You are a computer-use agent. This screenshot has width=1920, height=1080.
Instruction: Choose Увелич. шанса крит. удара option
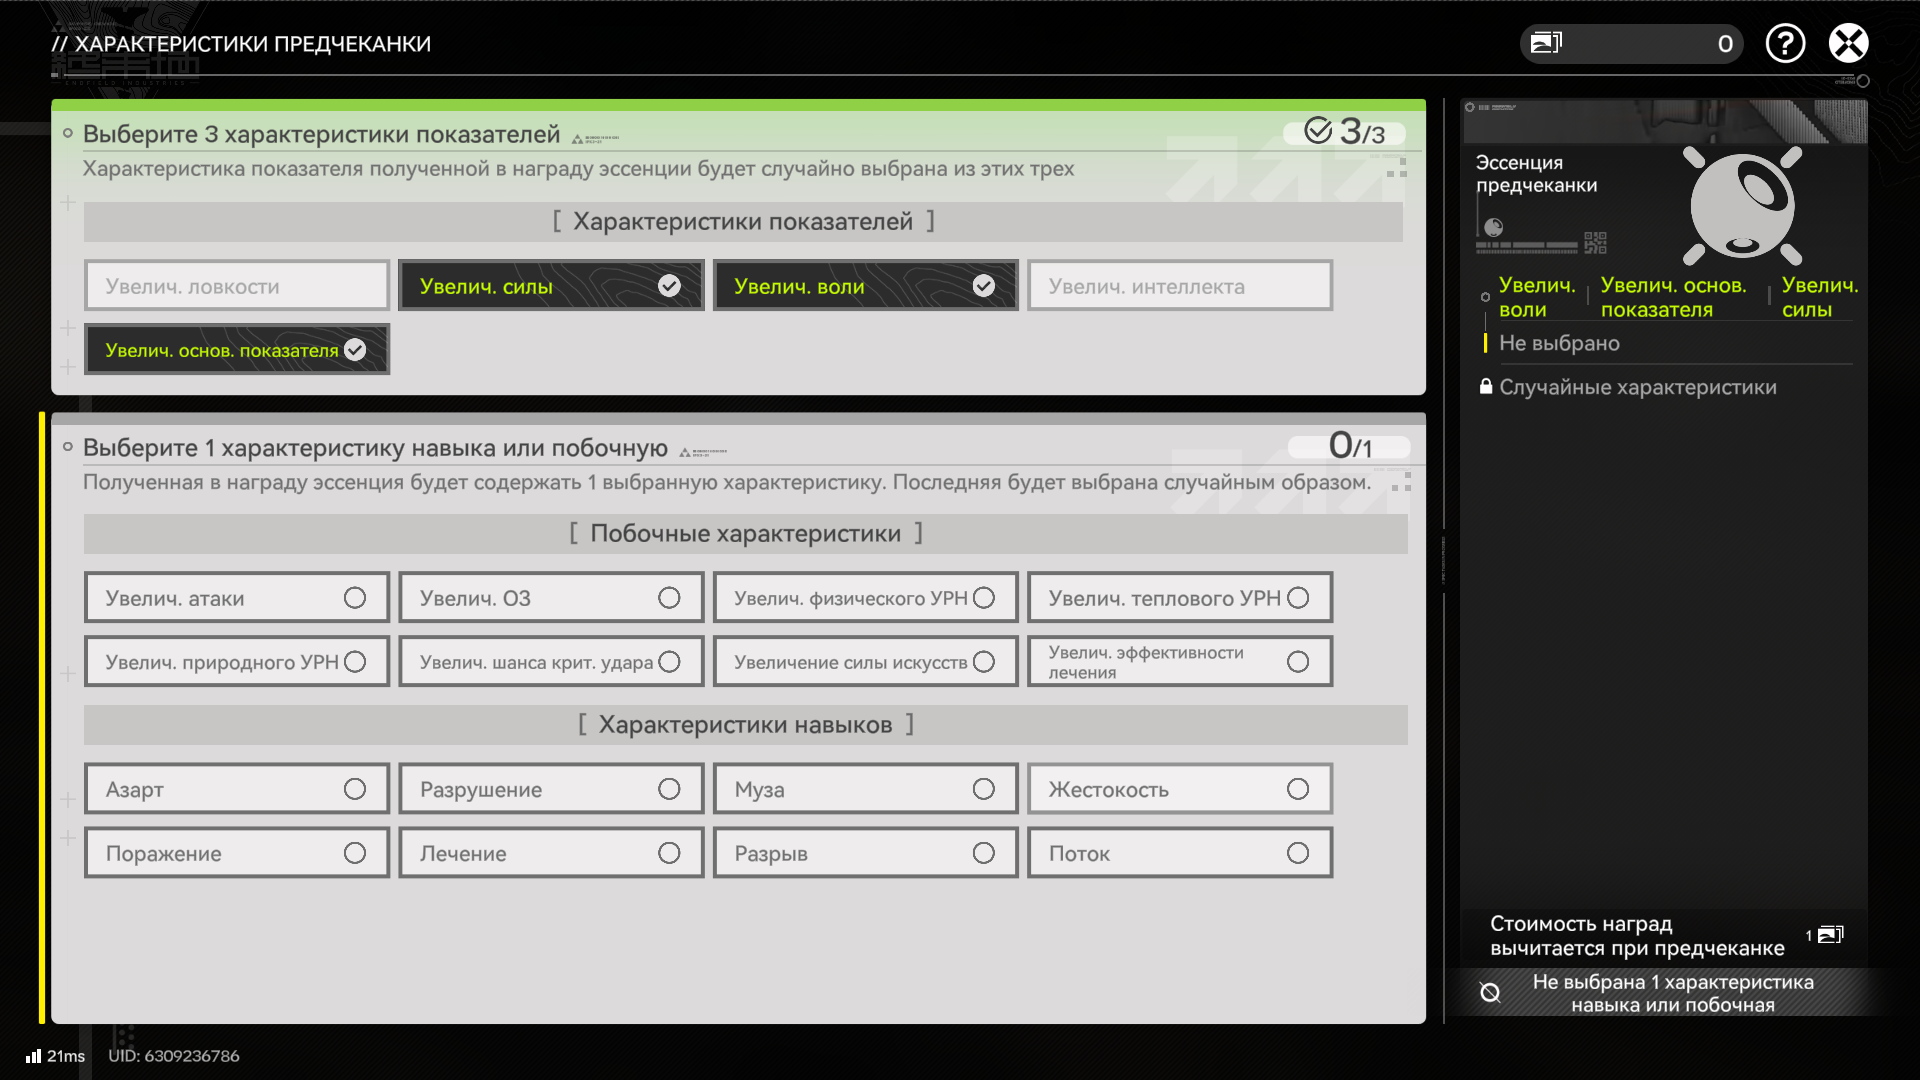tap(551, 662)
